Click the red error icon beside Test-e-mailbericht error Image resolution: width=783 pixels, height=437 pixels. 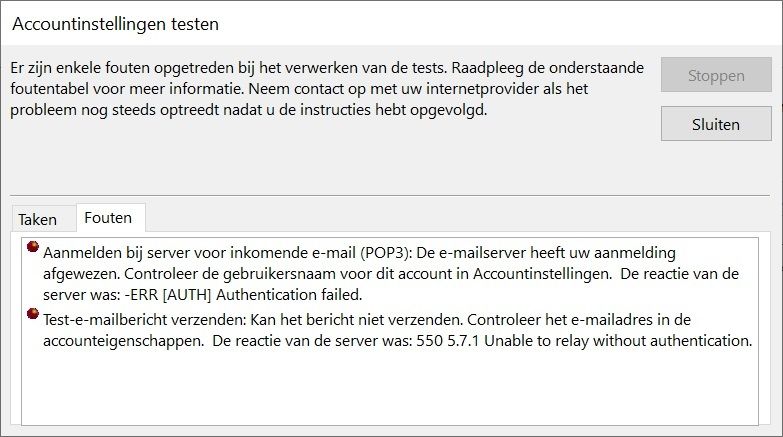[32, 313]
